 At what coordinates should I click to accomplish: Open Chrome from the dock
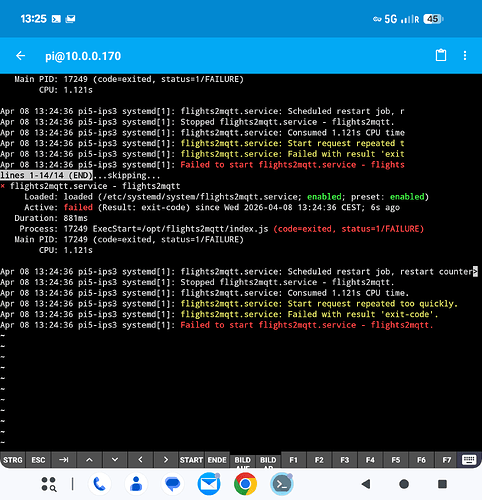[x=245, y=484]
